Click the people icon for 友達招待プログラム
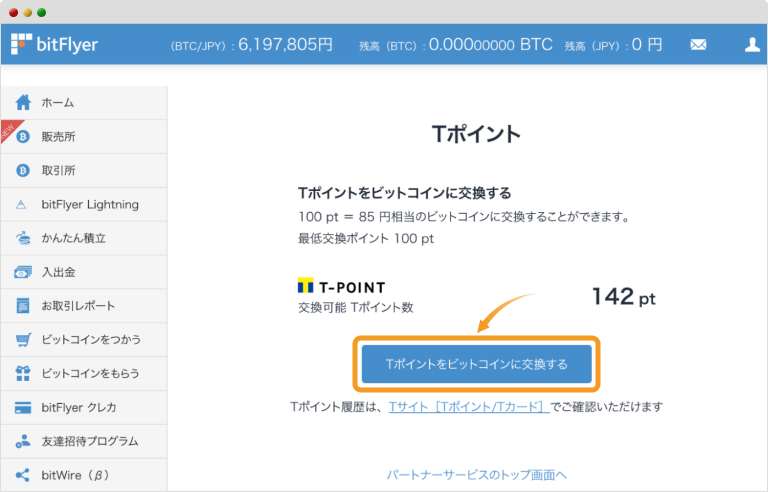768x492 pixels. (23, 441)
